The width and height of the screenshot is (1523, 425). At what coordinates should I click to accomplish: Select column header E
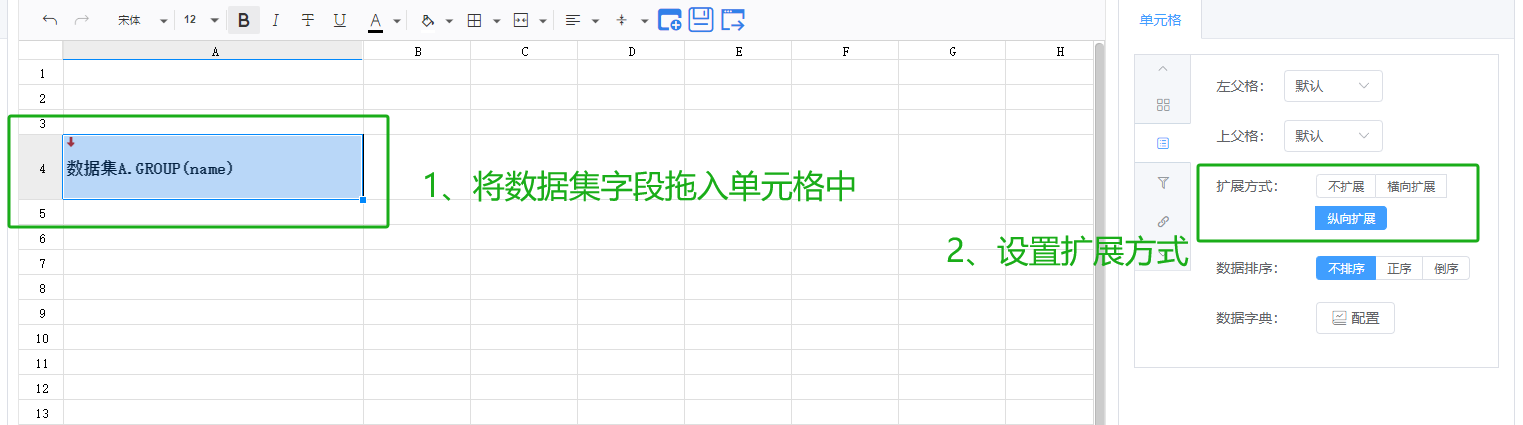coord(738,51)
